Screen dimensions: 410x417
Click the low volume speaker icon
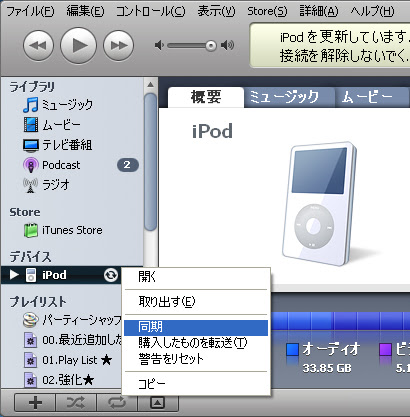pos(159,45)
